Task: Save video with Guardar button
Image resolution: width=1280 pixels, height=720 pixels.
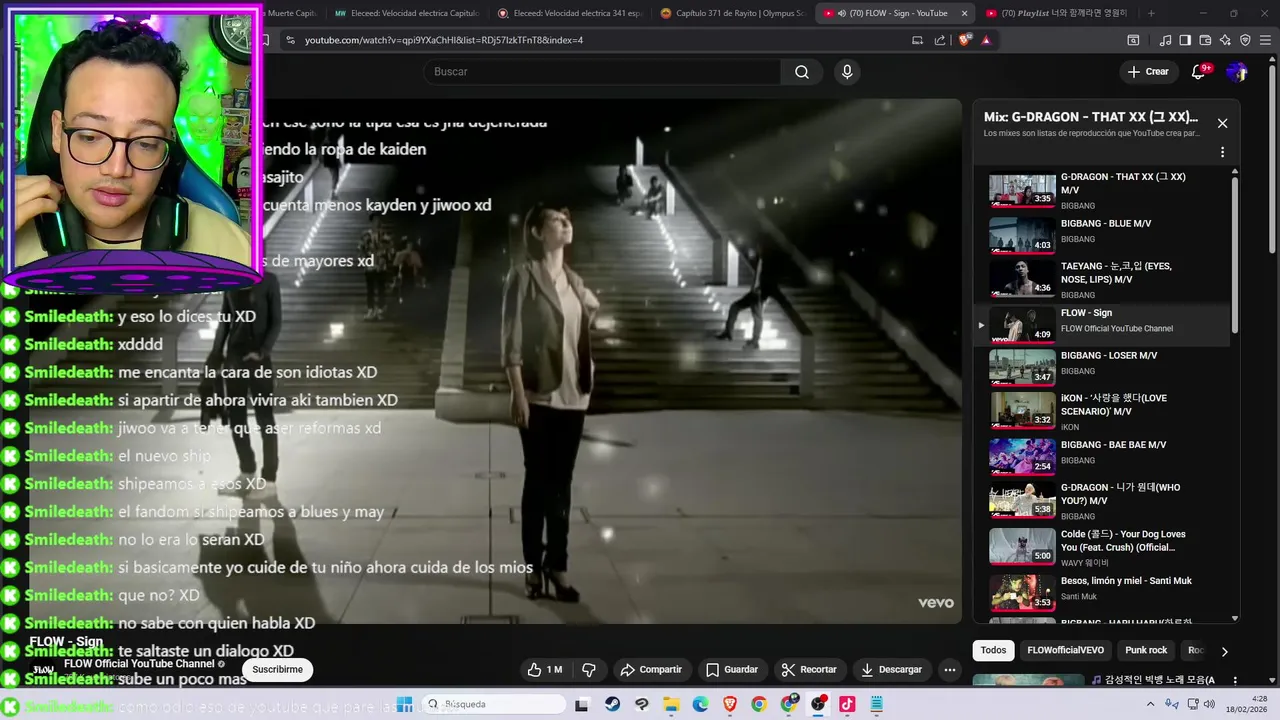Action: [x=732, y=670]
